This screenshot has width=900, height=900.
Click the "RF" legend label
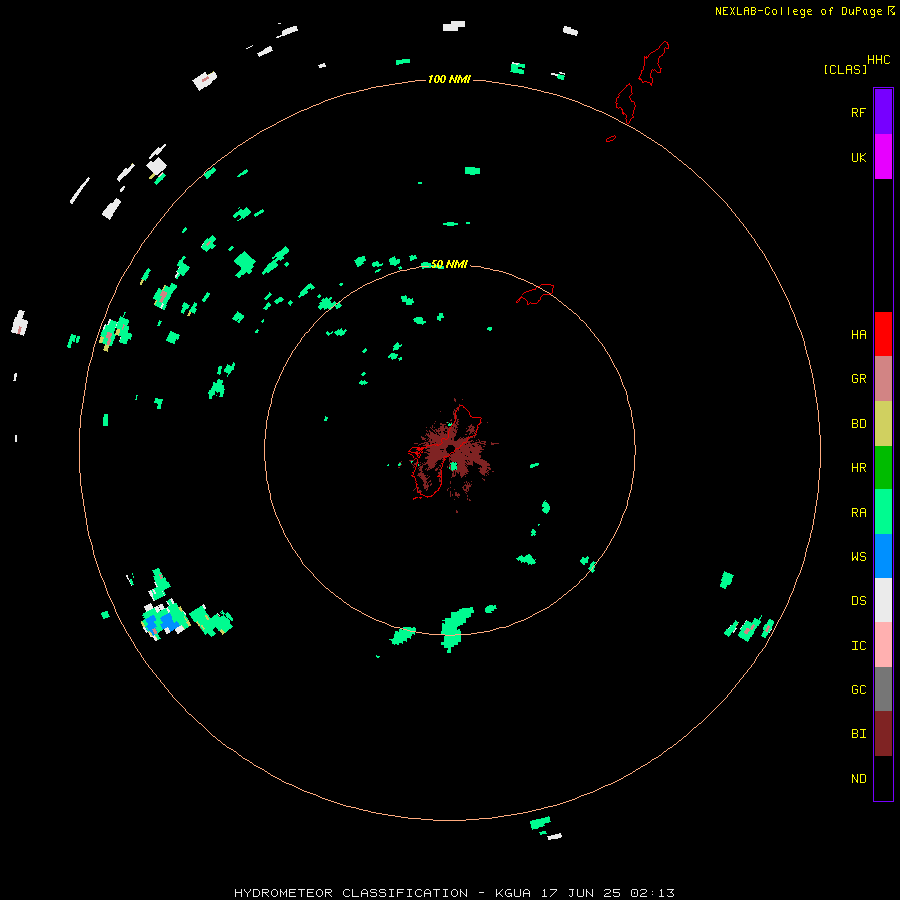858,112
